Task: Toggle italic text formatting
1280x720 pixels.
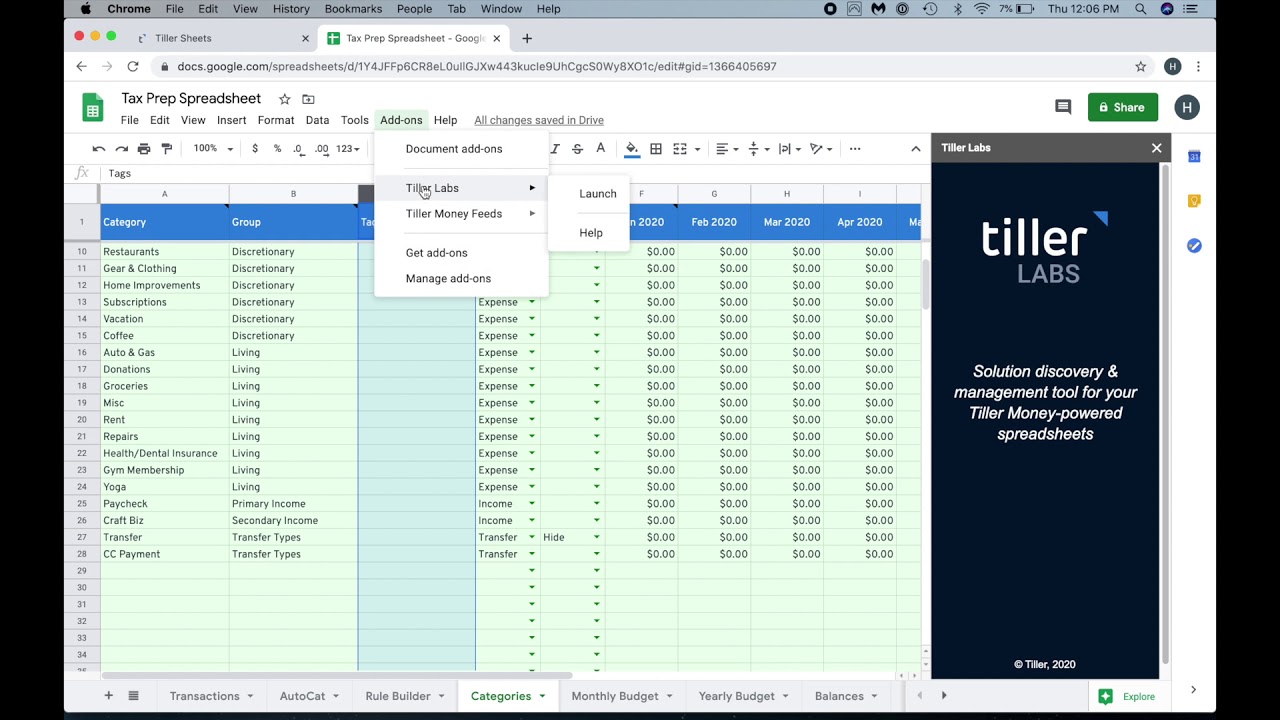Action: [x=555, y=149]
